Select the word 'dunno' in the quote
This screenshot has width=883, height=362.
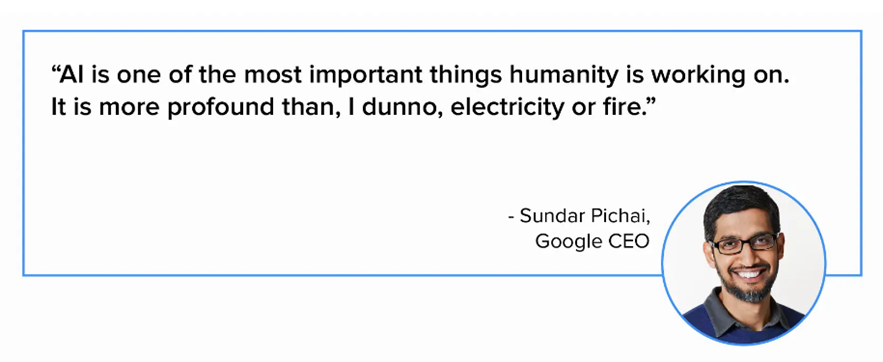[x=395, y=108]
